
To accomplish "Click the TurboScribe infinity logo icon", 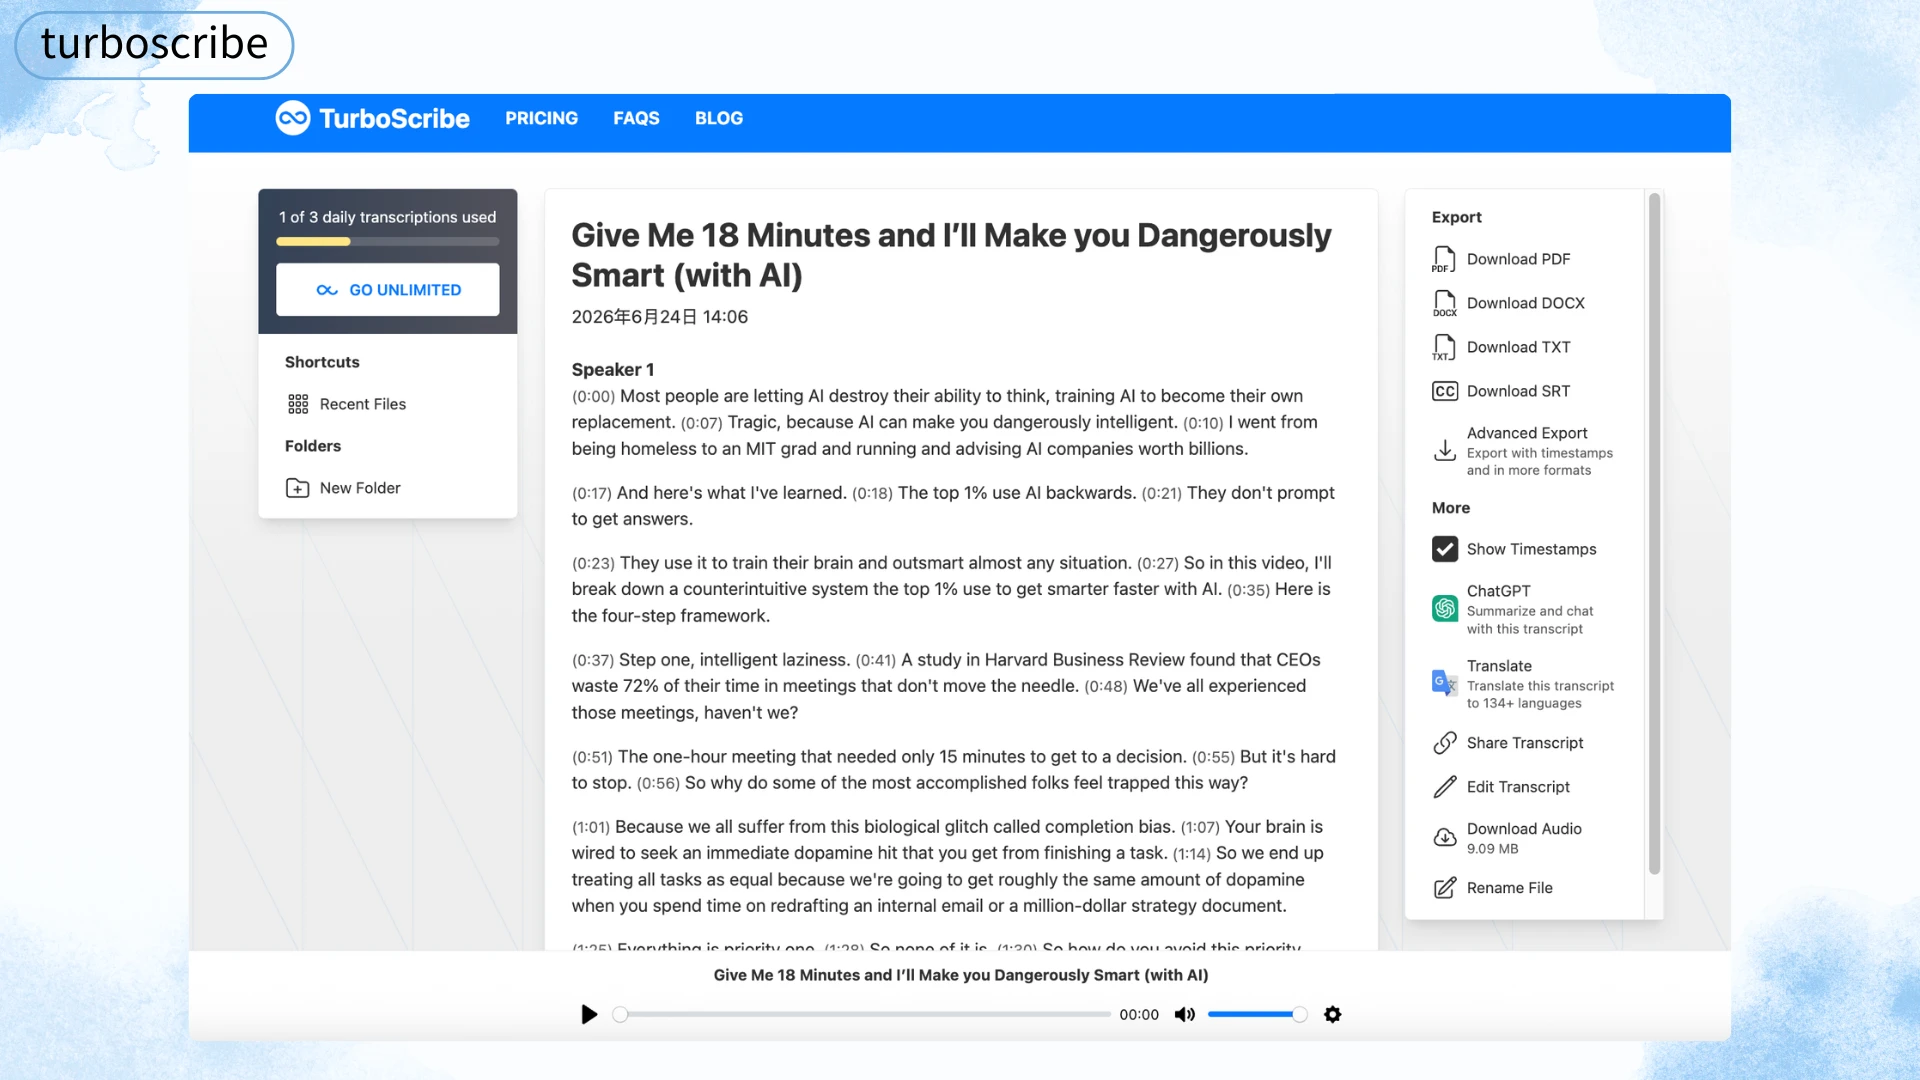I will click(293, 118).
